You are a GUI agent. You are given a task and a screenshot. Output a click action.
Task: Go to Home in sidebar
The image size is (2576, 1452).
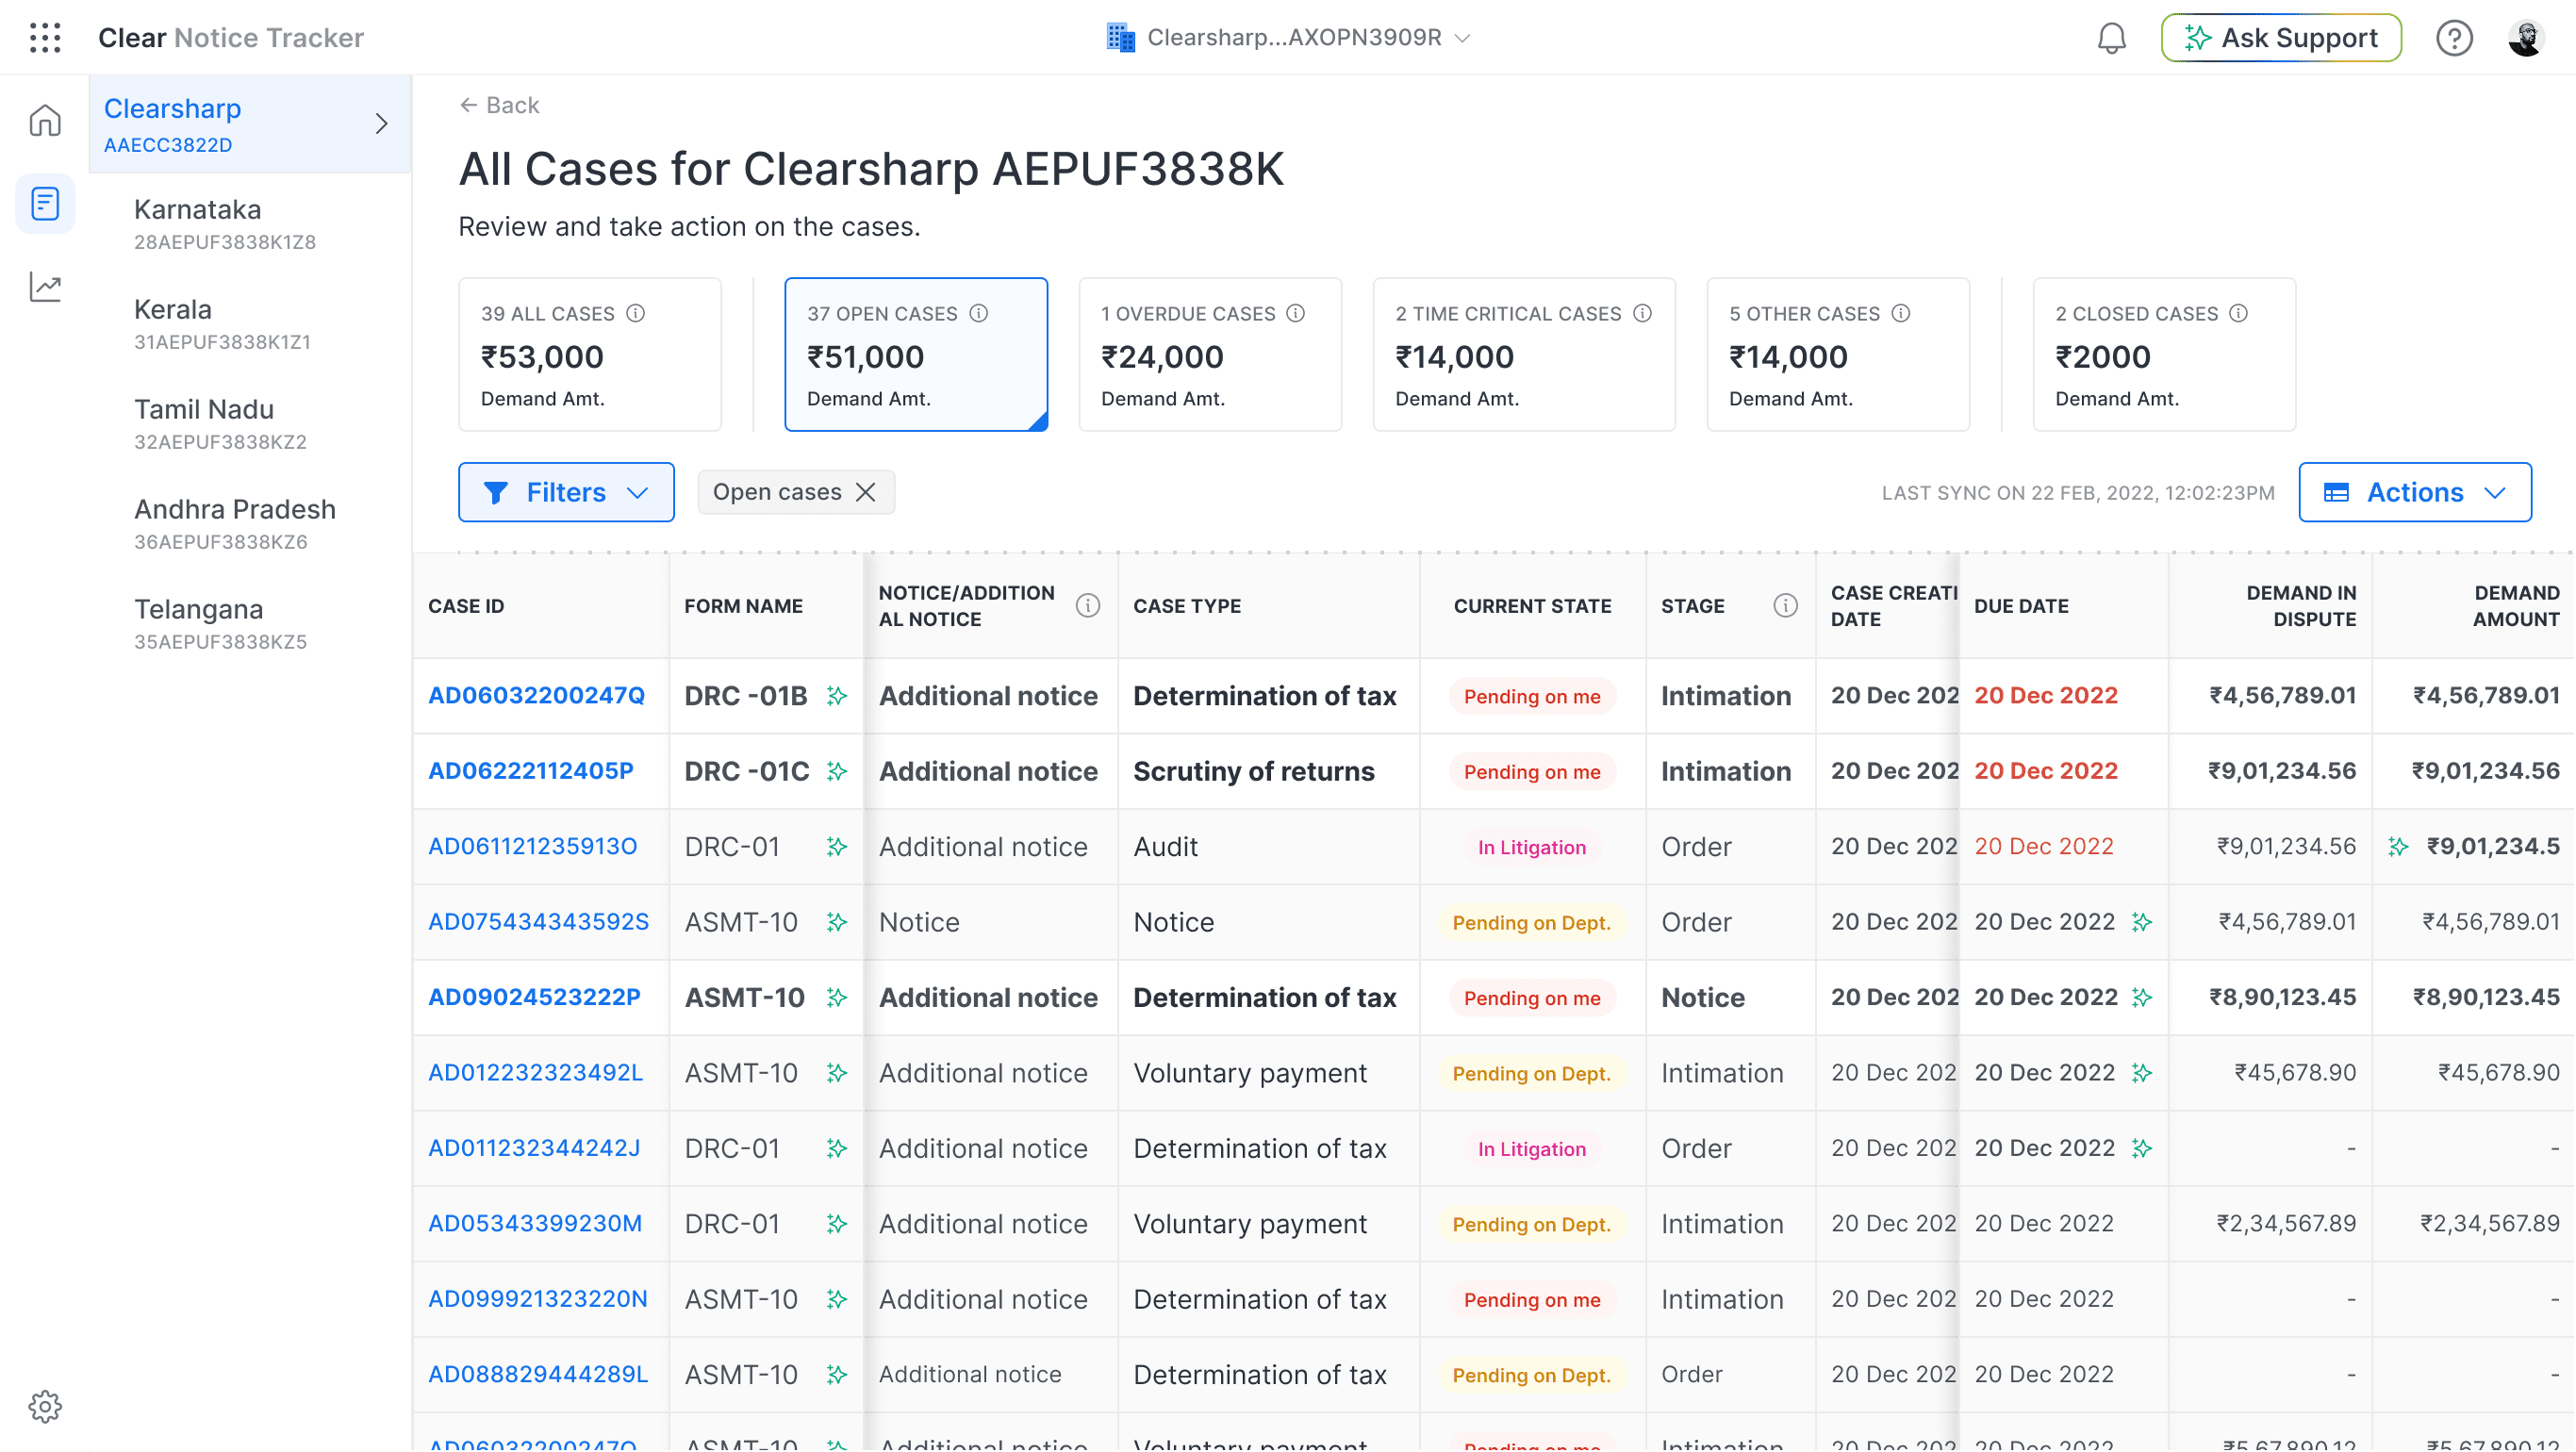(x=45, y=121)
